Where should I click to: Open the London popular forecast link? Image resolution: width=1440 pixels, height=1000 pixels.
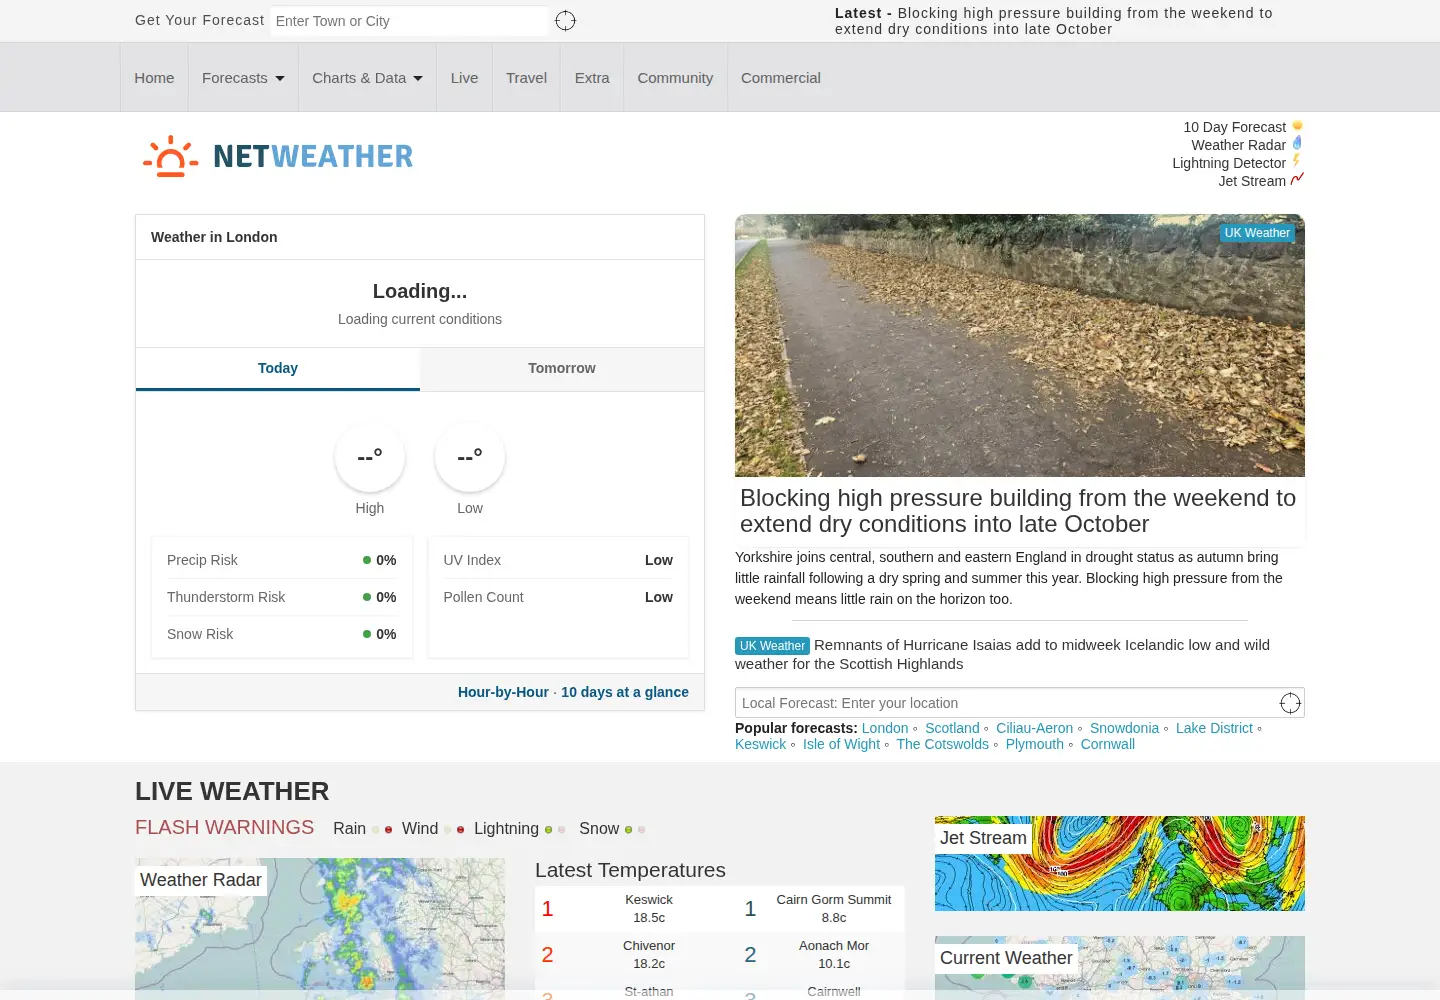[x=885, y=728]
